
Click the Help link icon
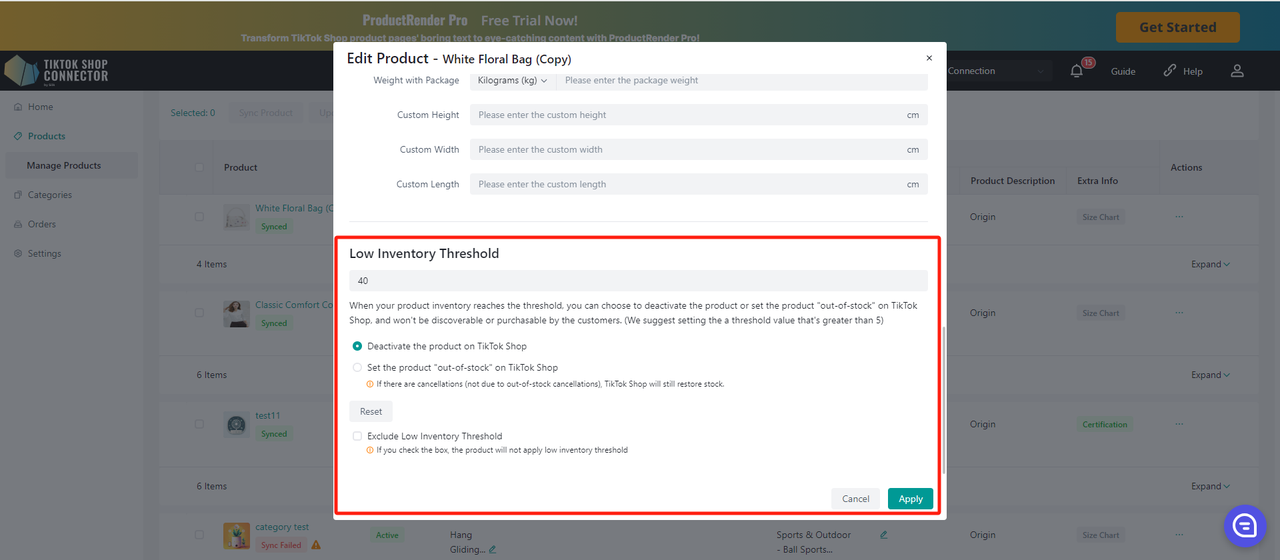pos(1170,71)
